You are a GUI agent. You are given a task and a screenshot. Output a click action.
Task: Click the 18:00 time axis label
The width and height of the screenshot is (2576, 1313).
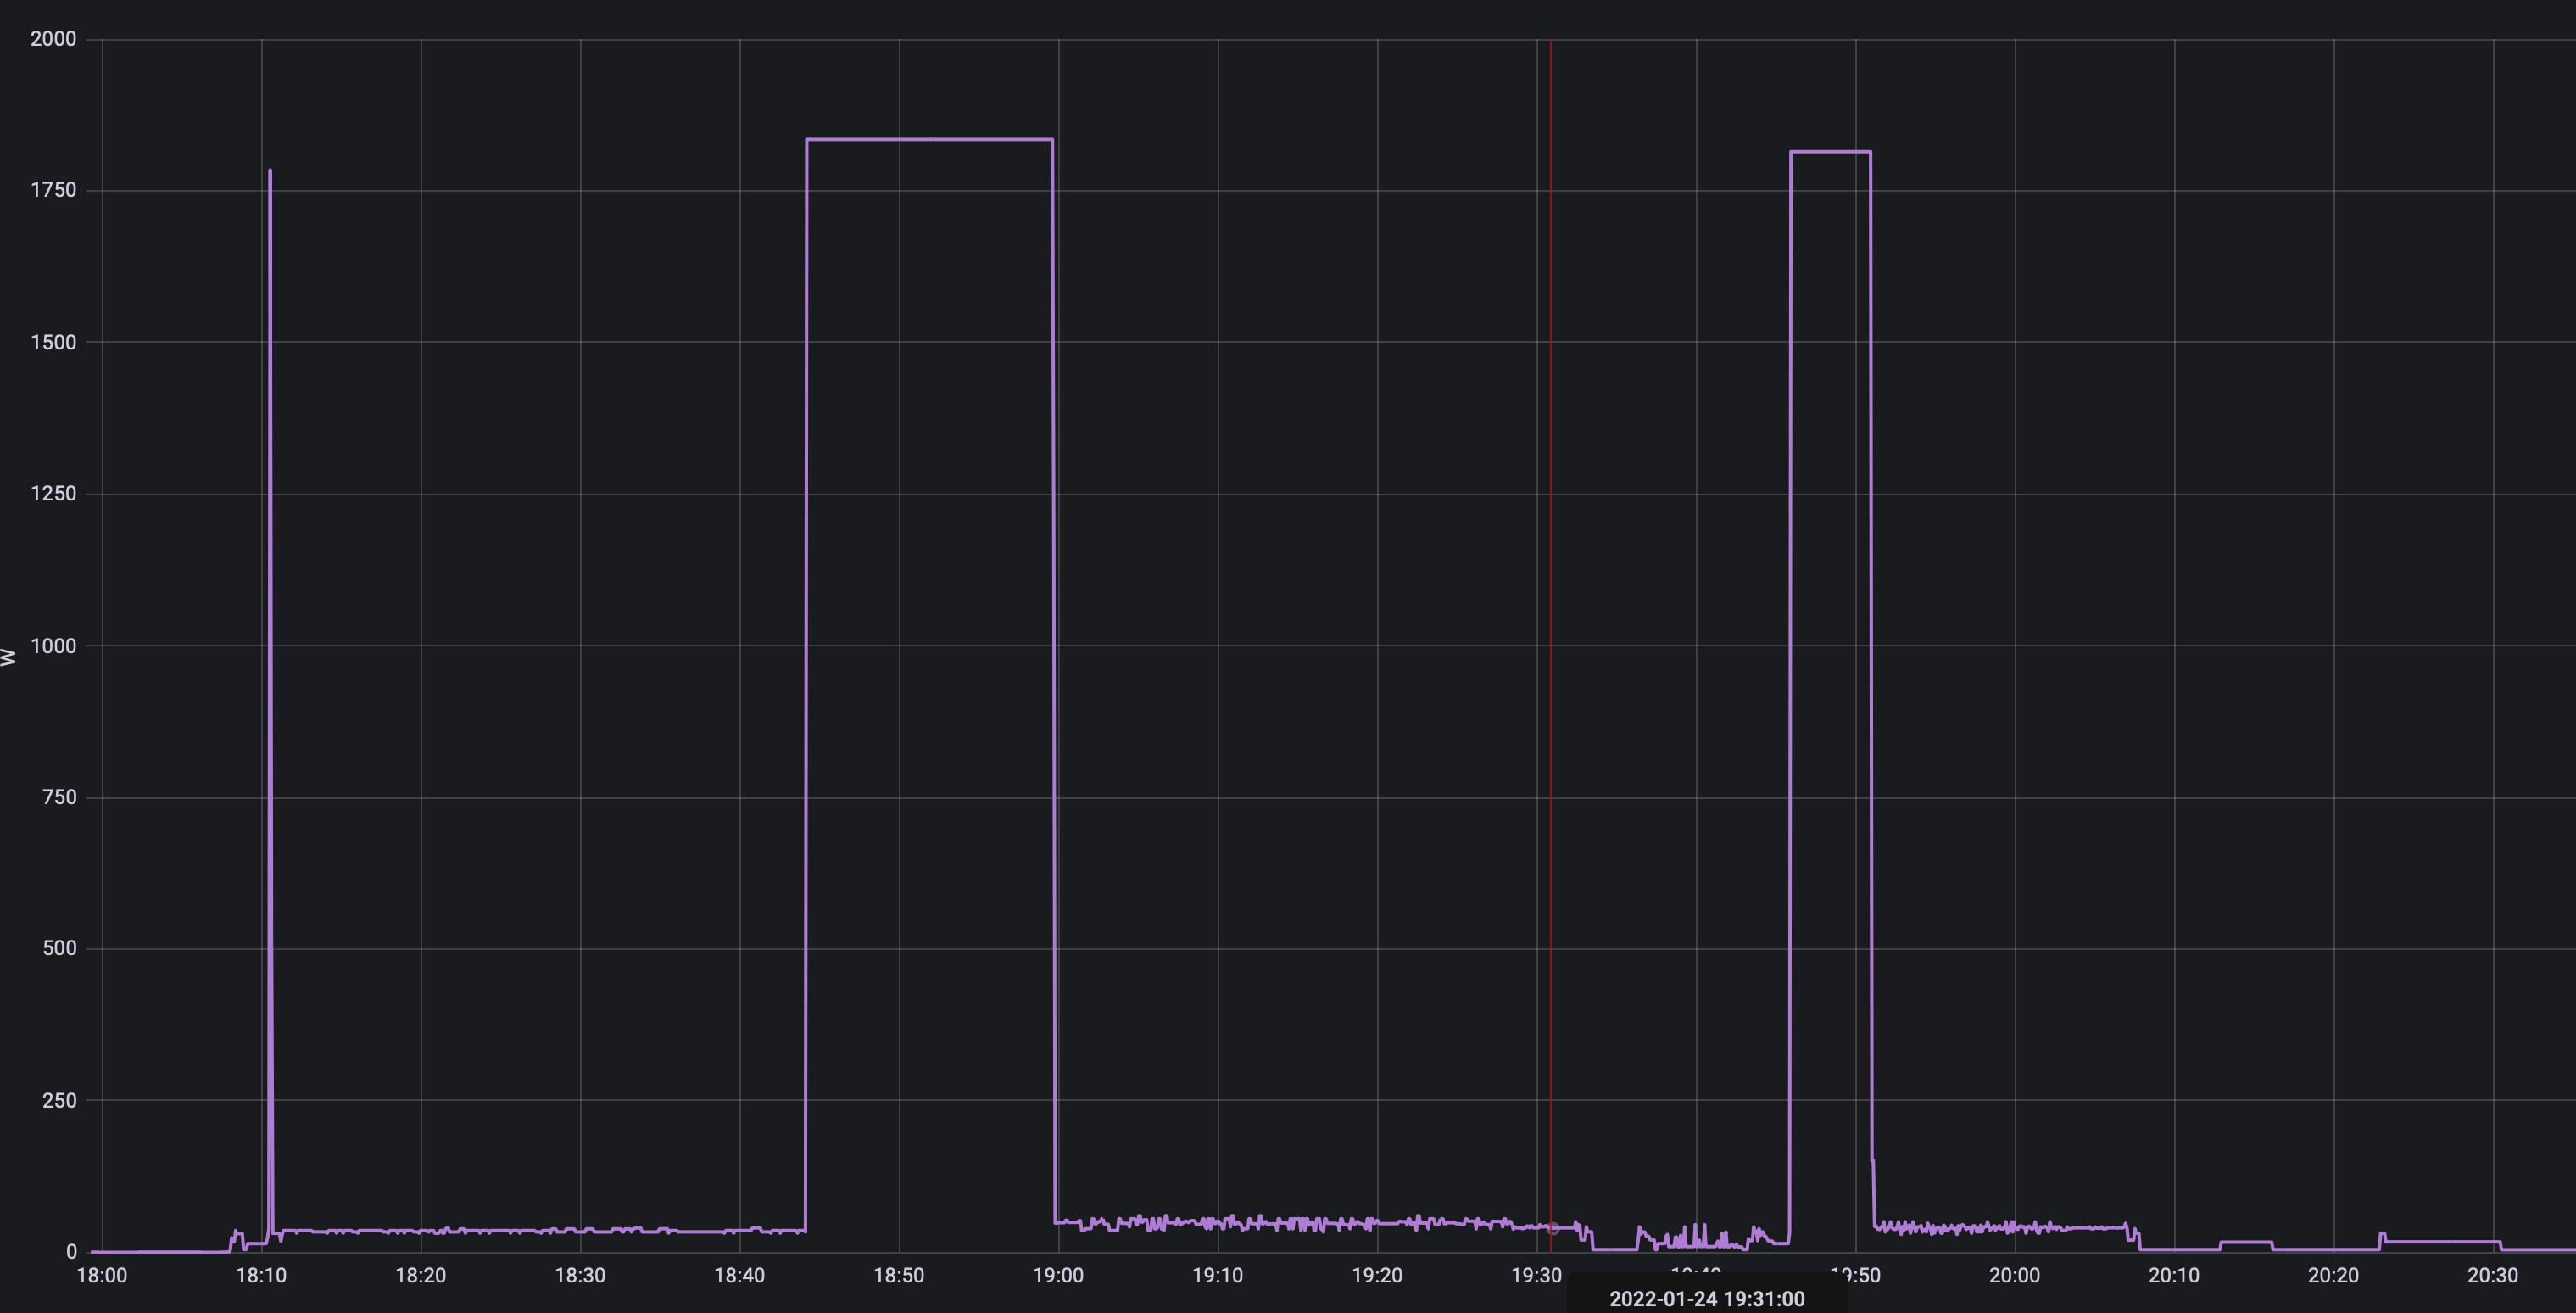[102, 1276]
